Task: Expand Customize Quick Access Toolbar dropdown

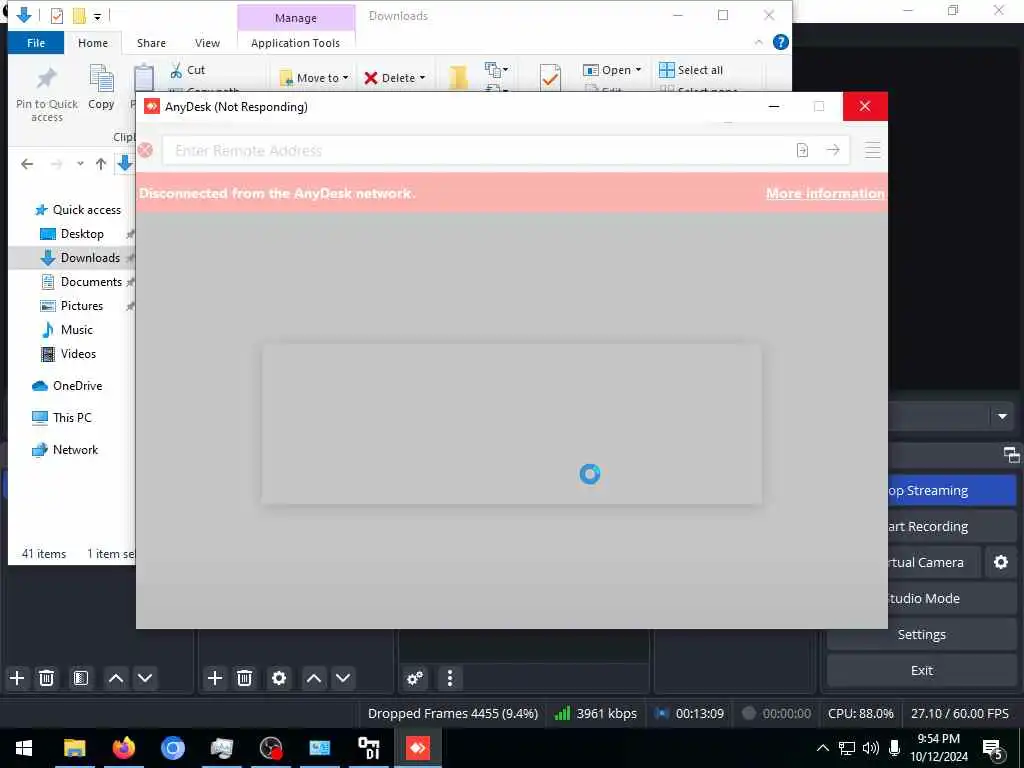Action: click(x=97, y=16)
